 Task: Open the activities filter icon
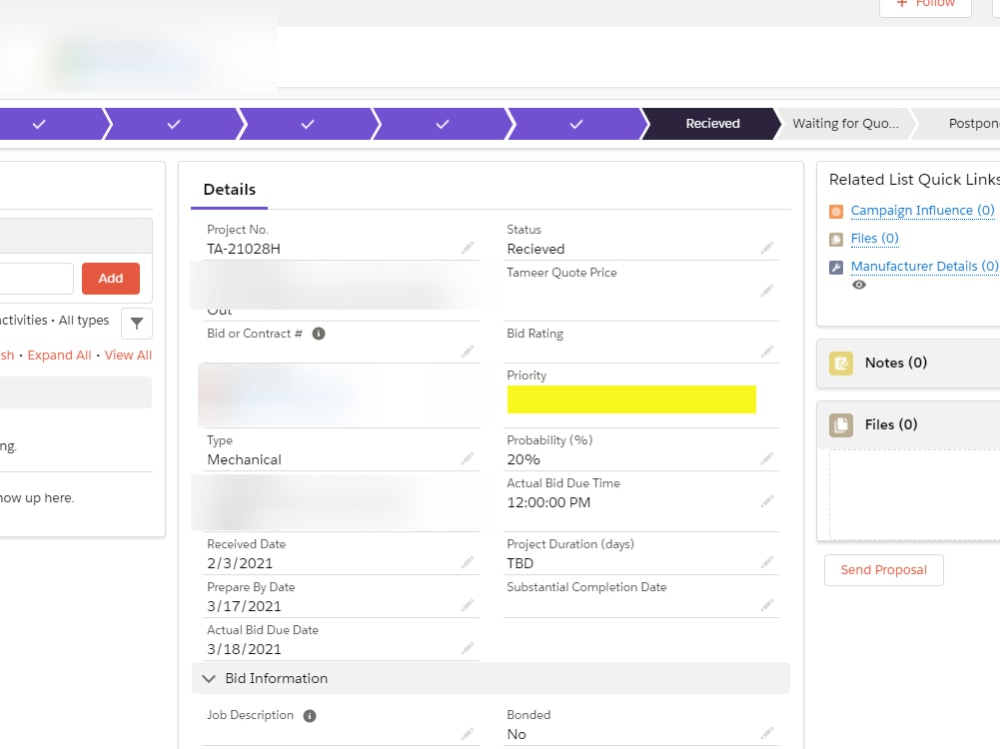tap(136, 323)
